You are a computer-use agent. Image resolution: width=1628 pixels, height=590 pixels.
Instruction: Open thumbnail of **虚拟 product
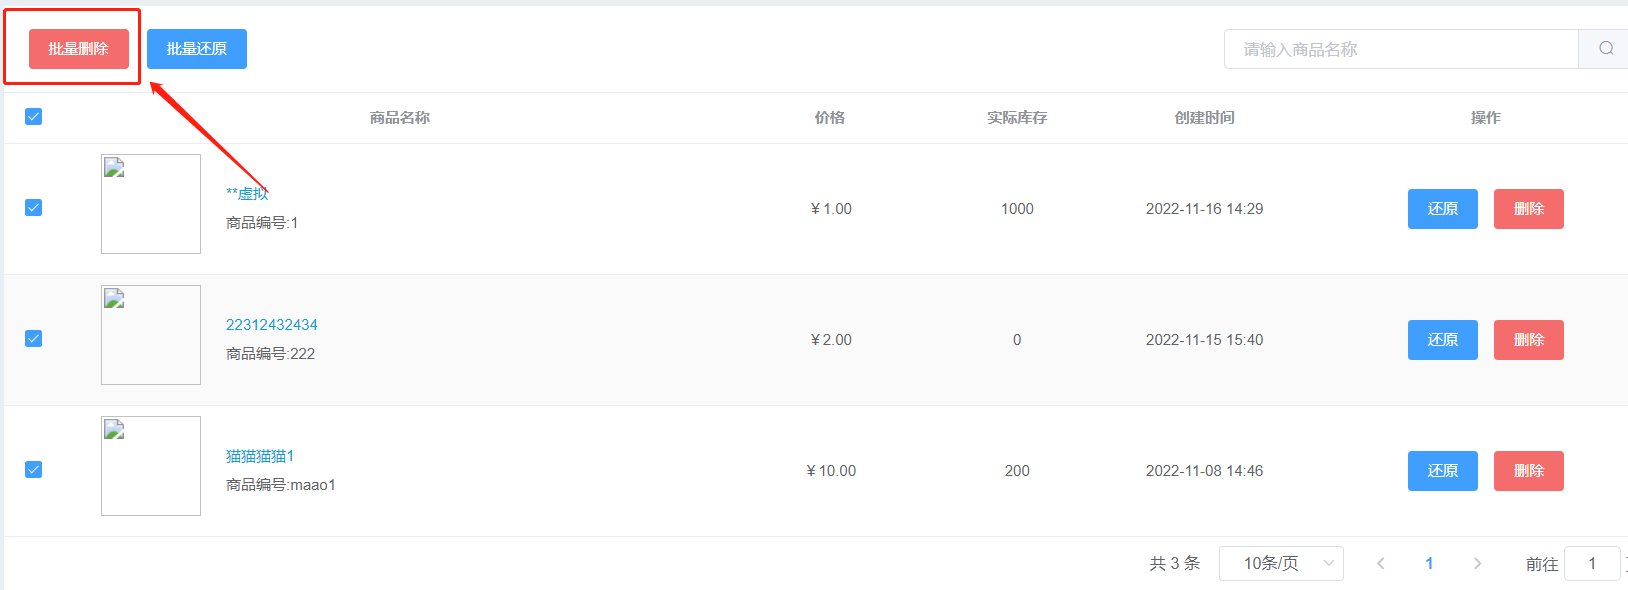pyautogui.click(x=151, y=204)
